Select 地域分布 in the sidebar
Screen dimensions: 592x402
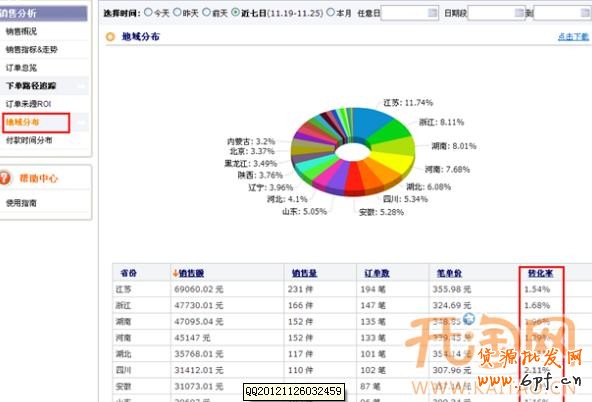(22, 122)
